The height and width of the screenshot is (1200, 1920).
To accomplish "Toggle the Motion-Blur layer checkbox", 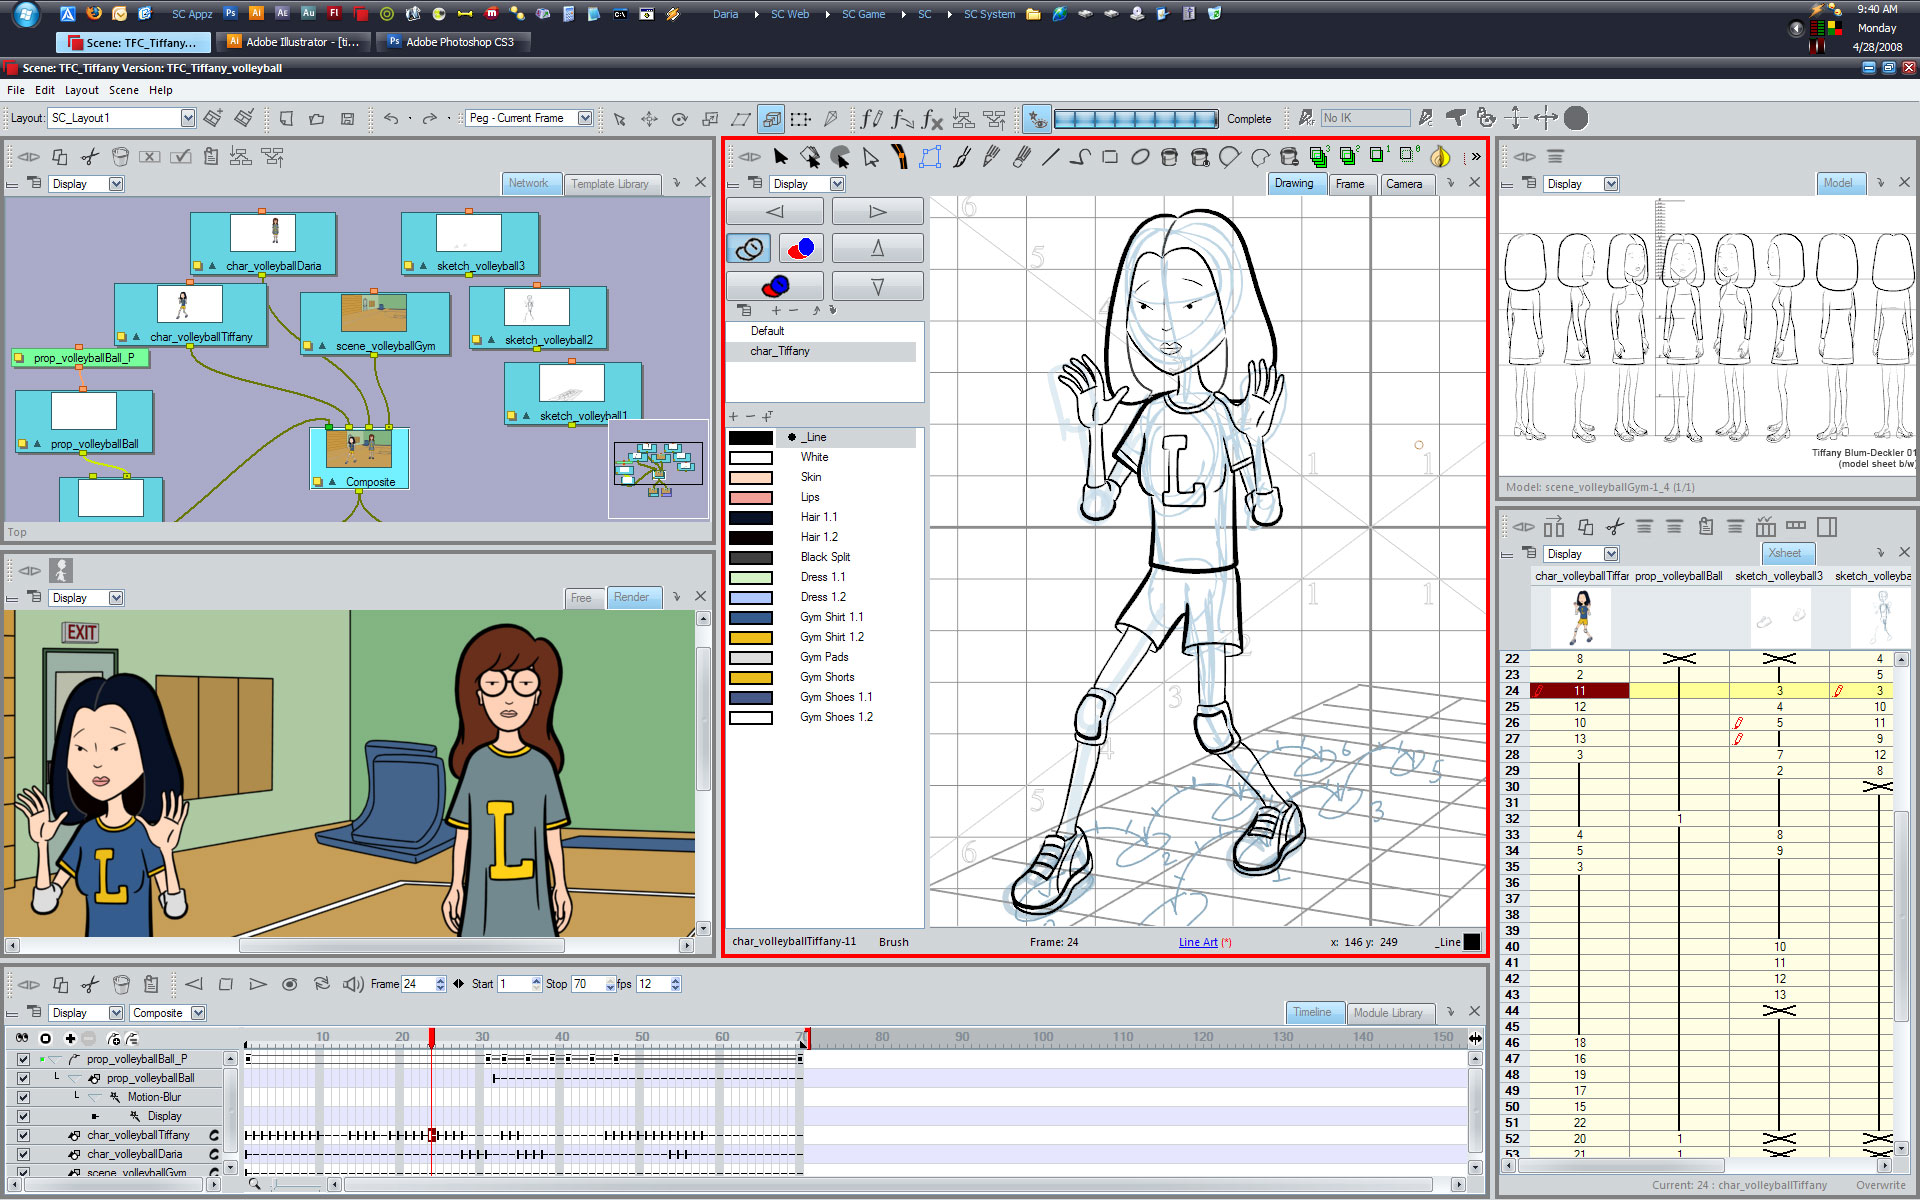I will point(23,1097).
